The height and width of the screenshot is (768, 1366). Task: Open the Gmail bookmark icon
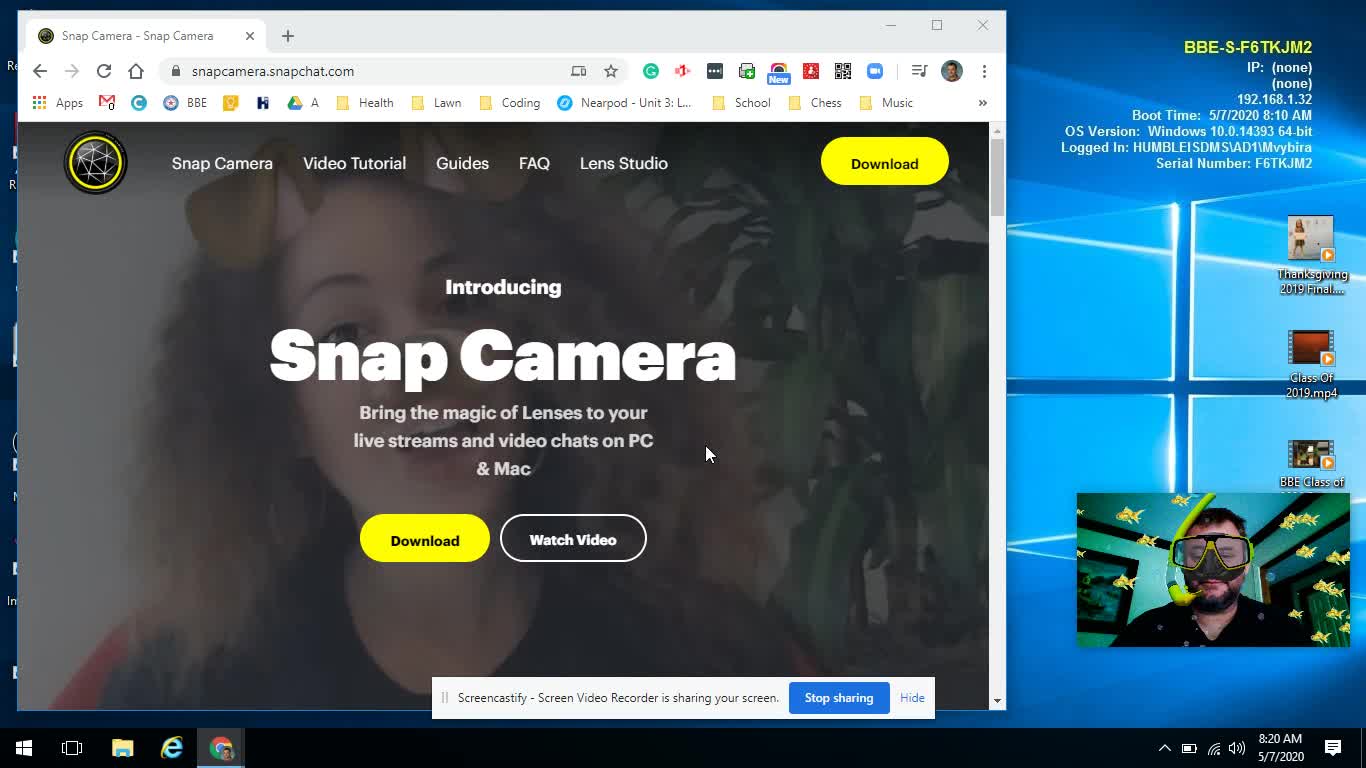coord(107,102)
